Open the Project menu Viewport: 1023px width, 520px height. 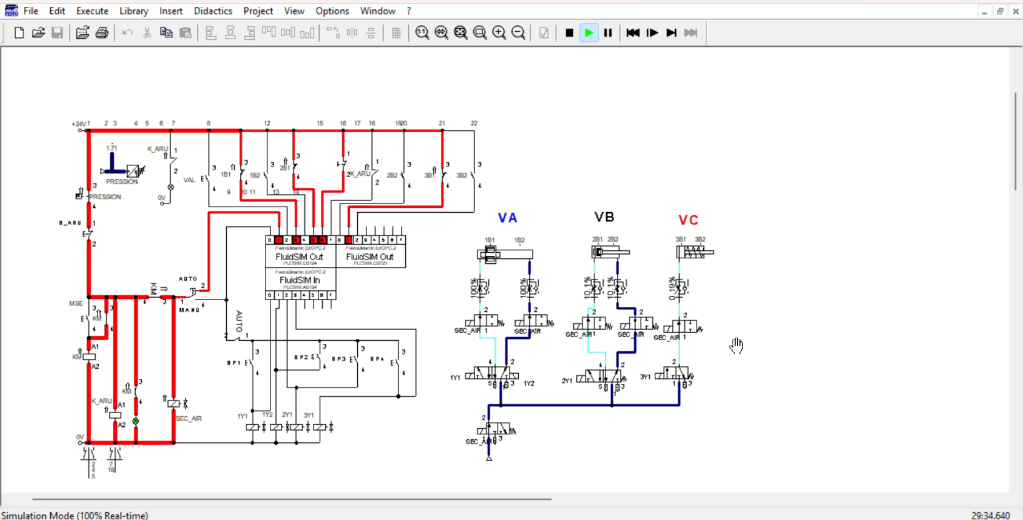(260, 11)
